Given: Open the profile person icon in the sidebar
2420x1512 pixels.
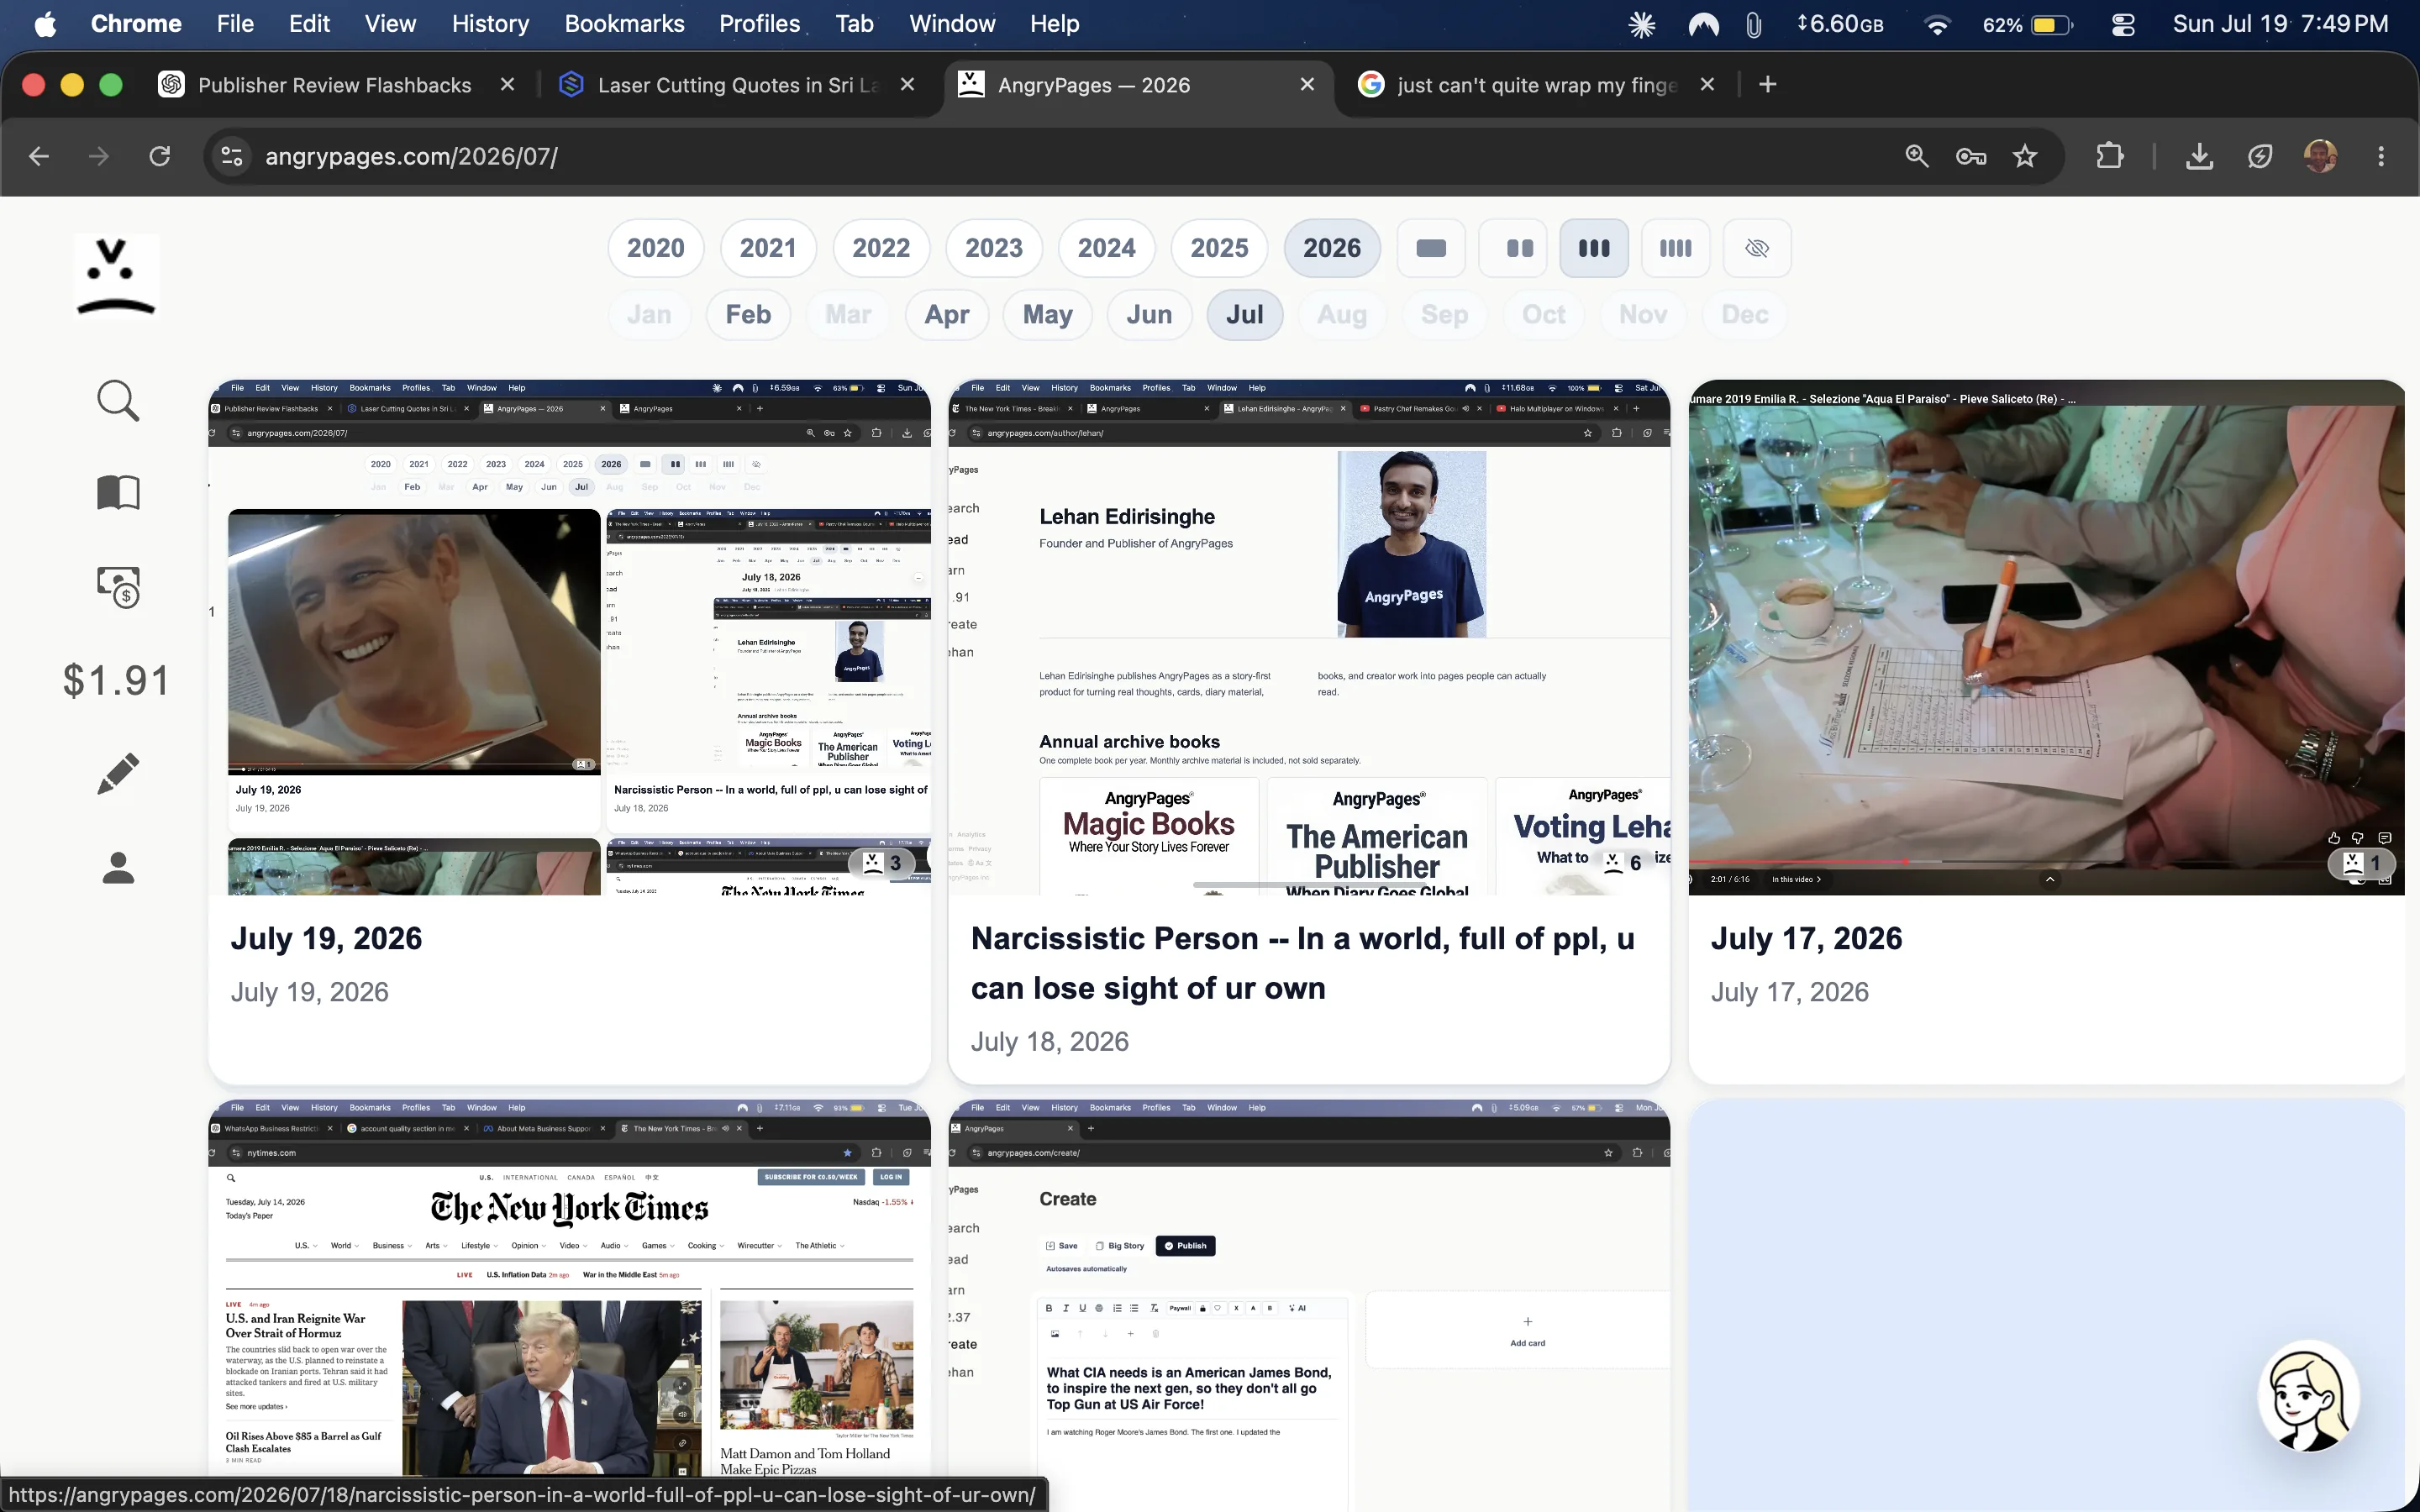Looking at the screenshot, I should coord(118,867).
